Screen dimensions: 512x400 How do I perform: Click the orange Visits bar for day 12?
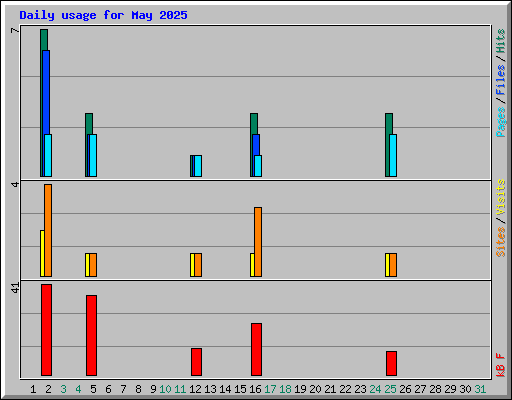[x=198, y=265]
